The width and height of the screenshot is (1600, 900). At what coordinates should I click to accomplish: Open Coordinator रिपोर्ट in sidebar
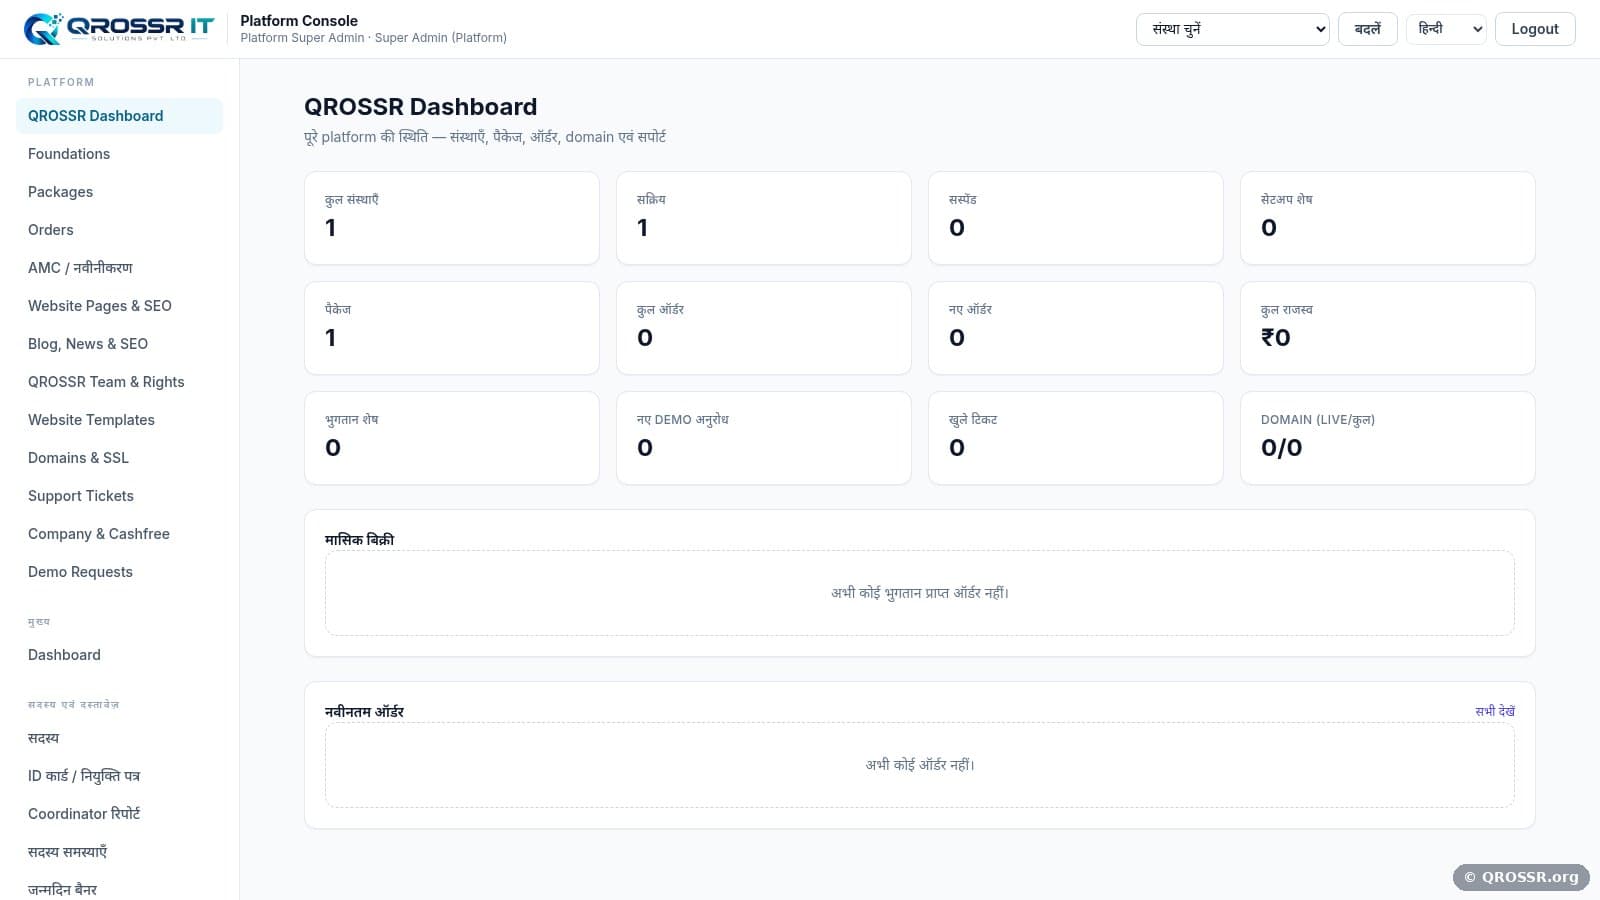pos(119,814)
